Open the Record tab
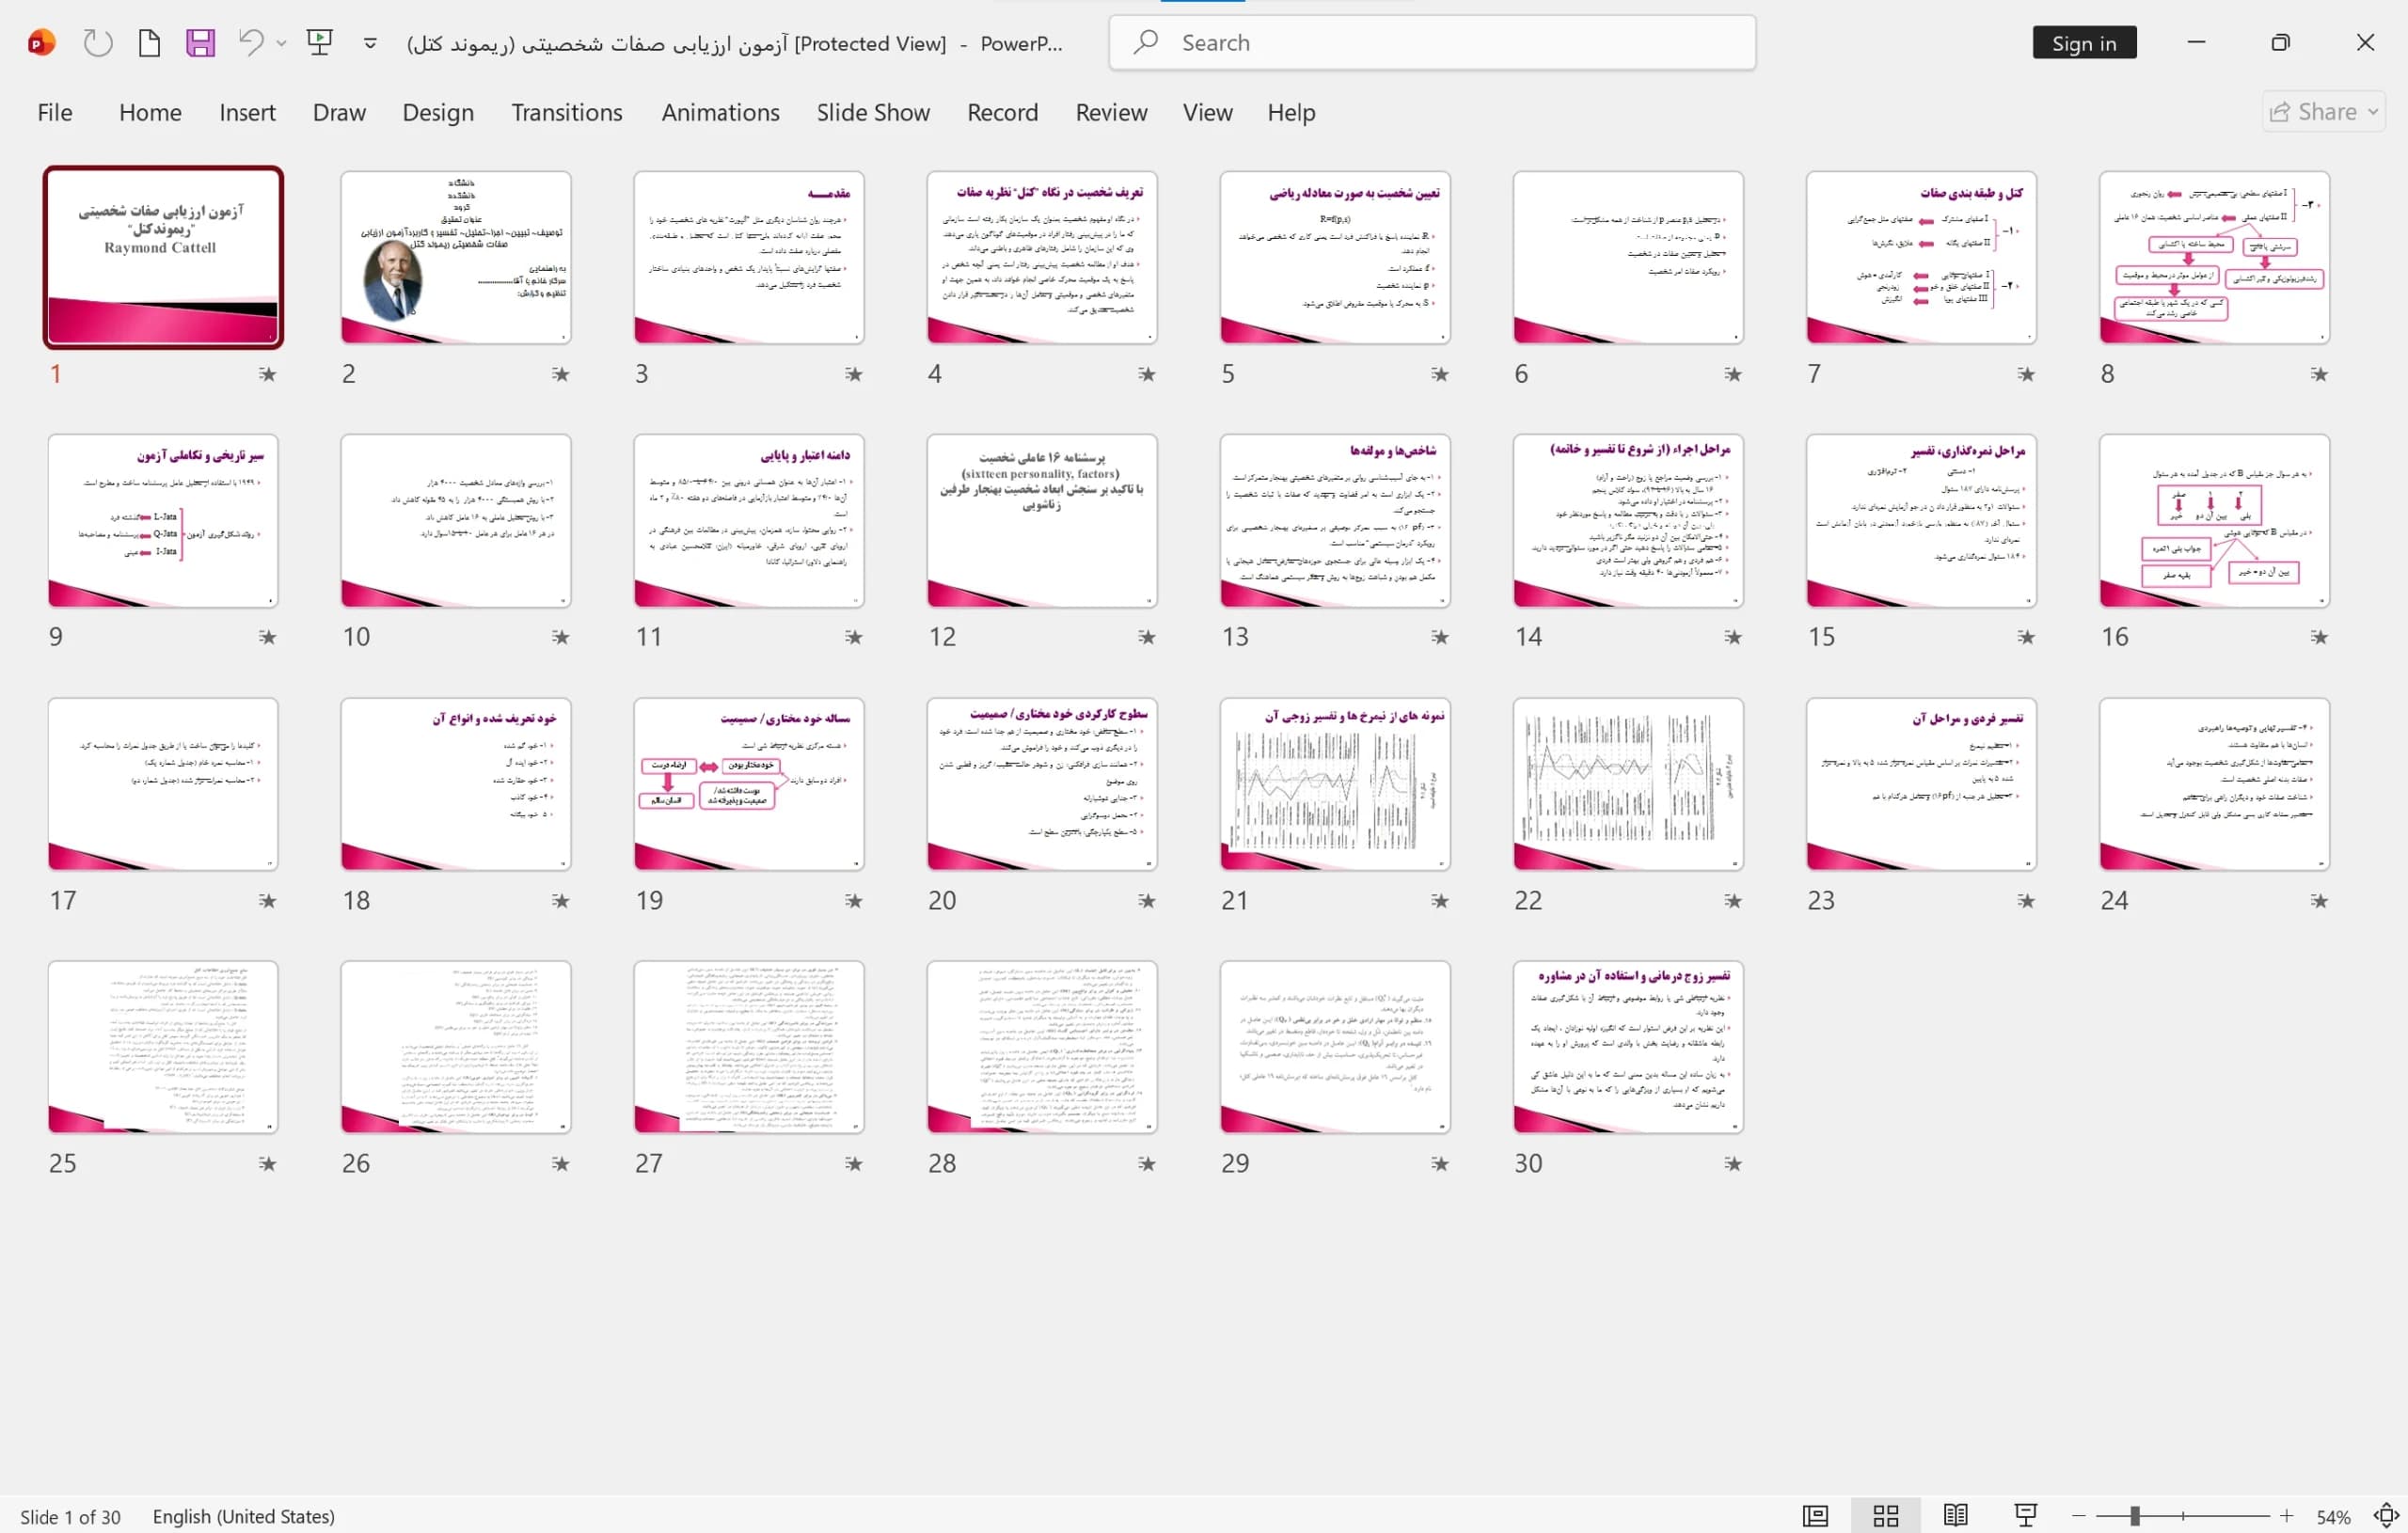 pyautogui.click(x=1002, y=112)
